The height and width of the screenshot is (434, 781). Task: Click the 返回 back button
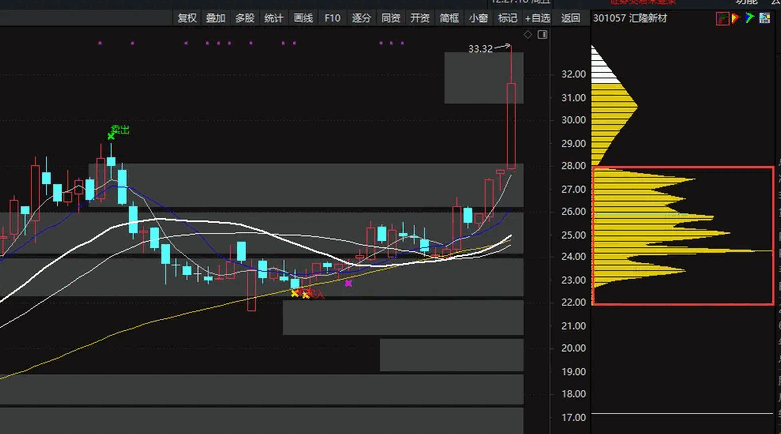pos(570,18)
